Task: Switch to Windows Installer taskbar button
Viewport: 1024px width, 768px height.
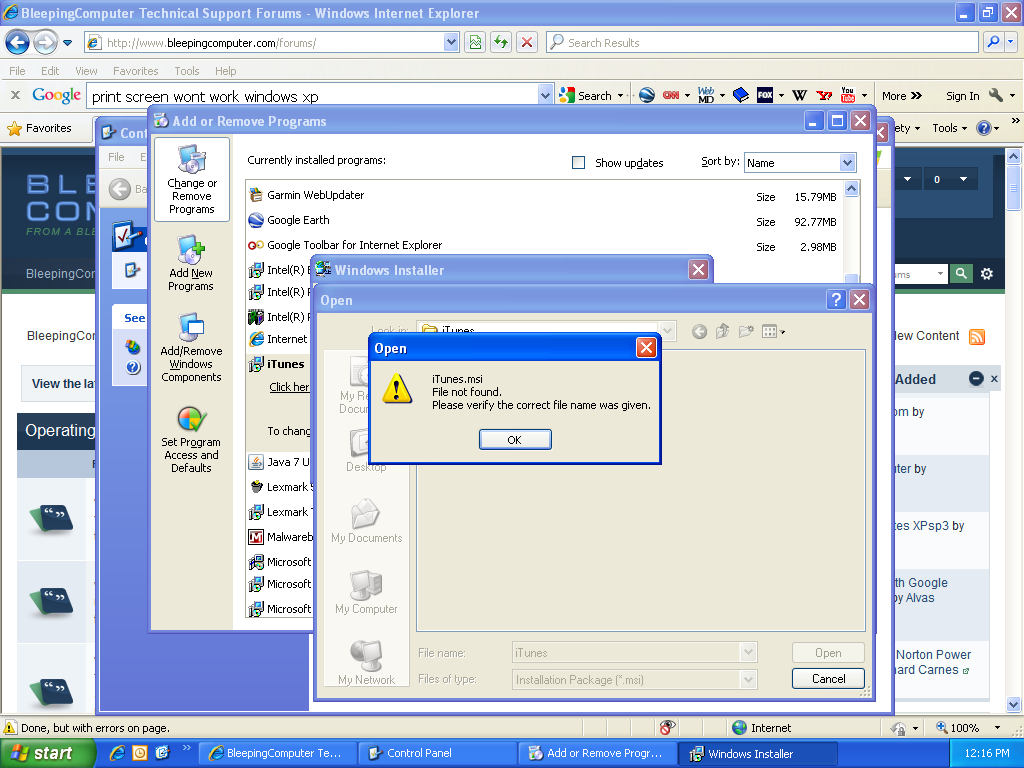Action: coord(758,753)
